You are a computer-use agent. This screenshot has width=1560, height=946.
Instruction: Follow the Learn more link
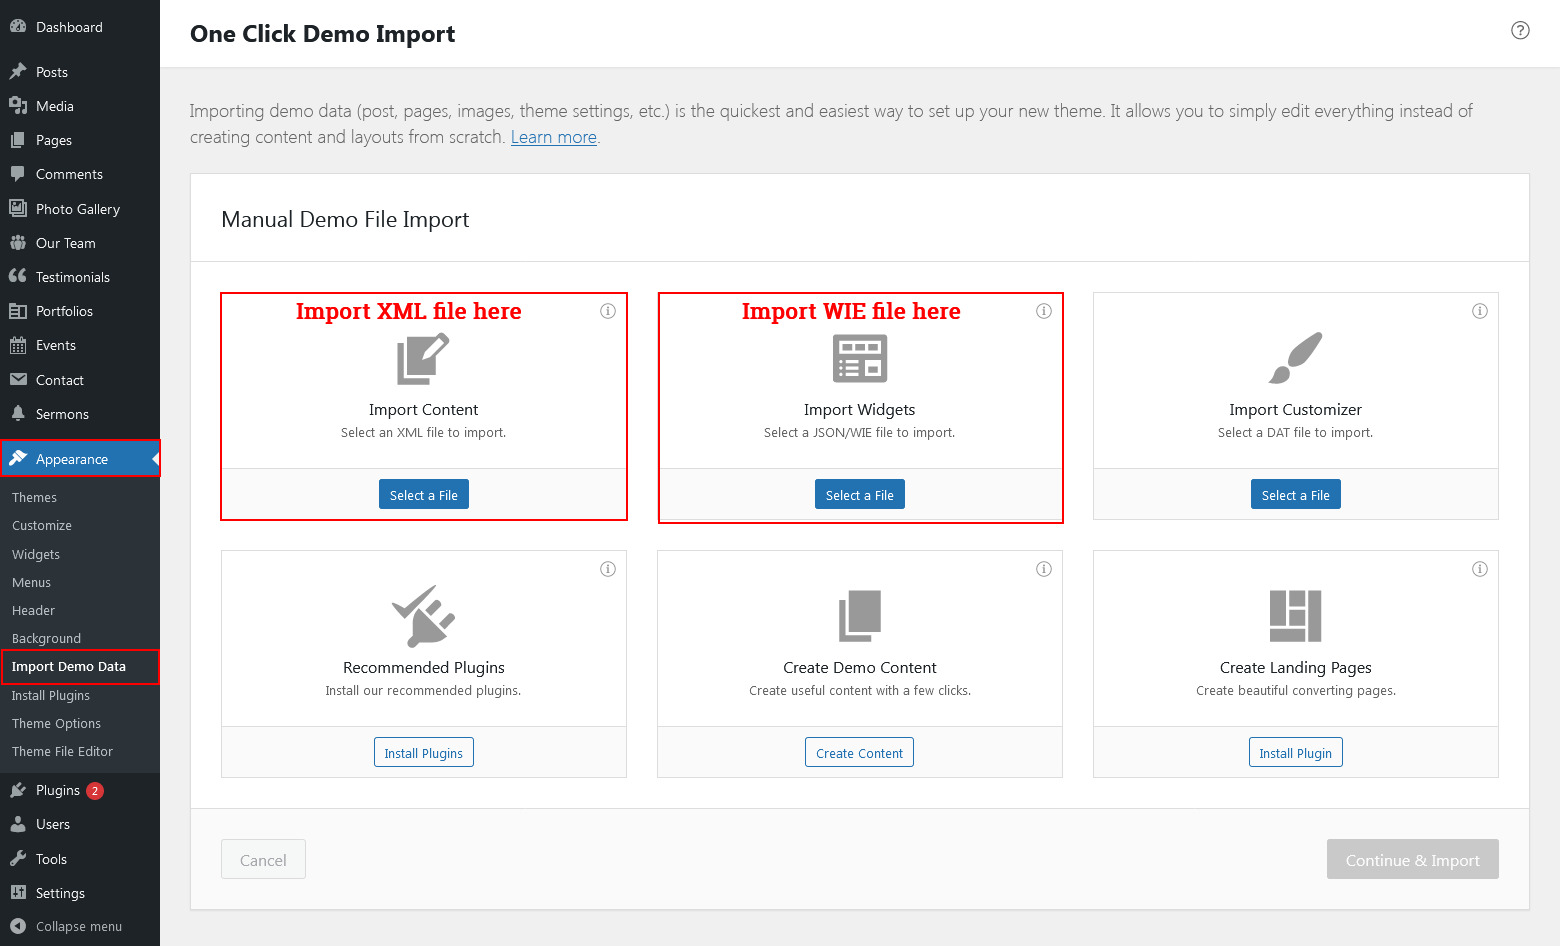553,137
